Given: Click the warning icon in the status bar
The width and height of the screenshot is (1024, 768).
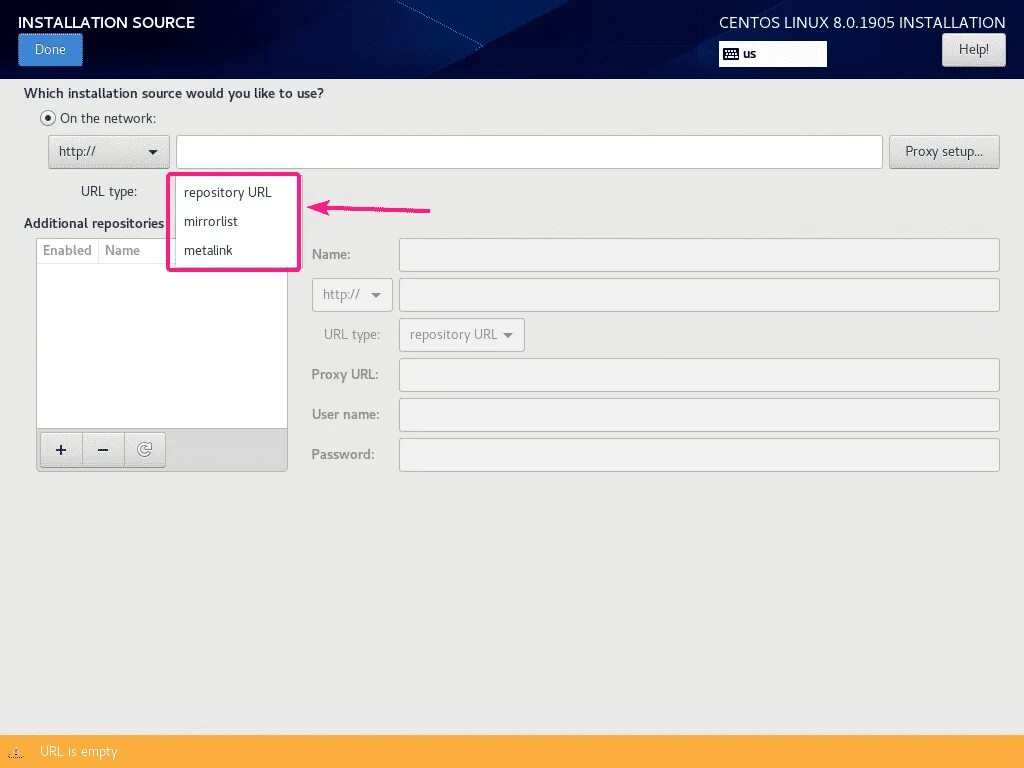Looking at the screenshot, I should tap(16, 752).
